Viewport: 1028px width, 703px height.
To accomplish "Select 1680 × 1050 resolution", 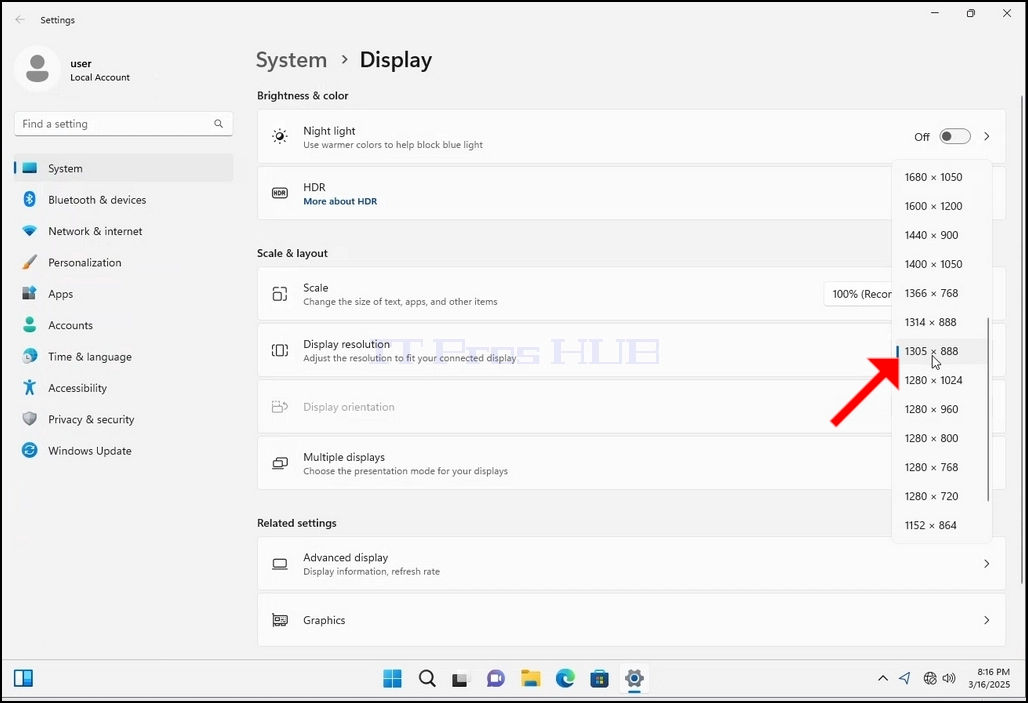I will [941, 177].
